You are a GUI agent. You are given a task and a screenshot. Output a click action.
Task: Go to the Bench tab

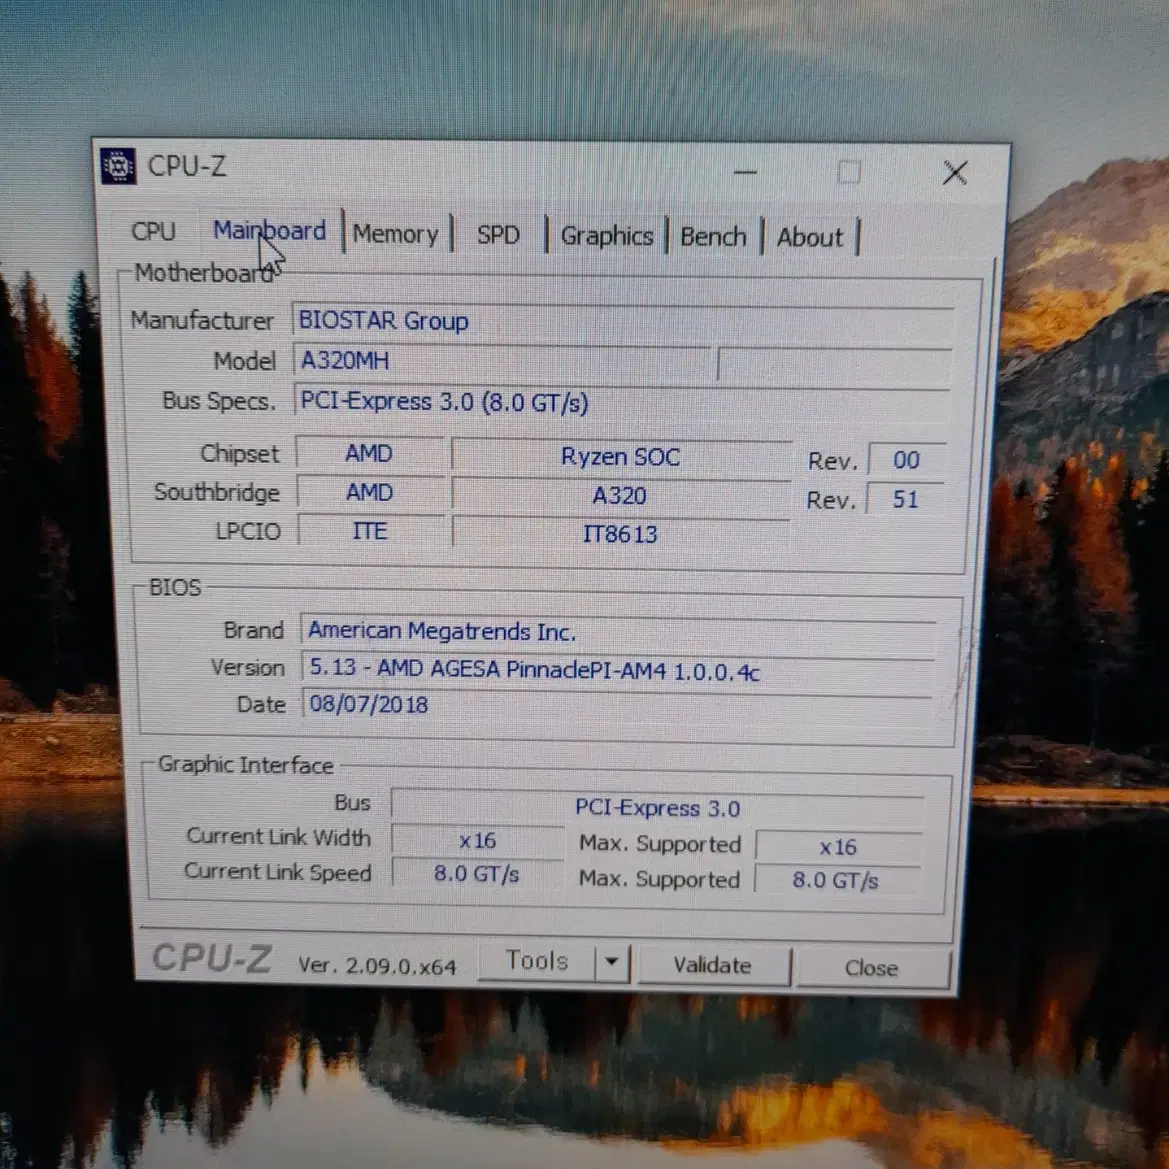pyautogui.click(x=713, y=237)
